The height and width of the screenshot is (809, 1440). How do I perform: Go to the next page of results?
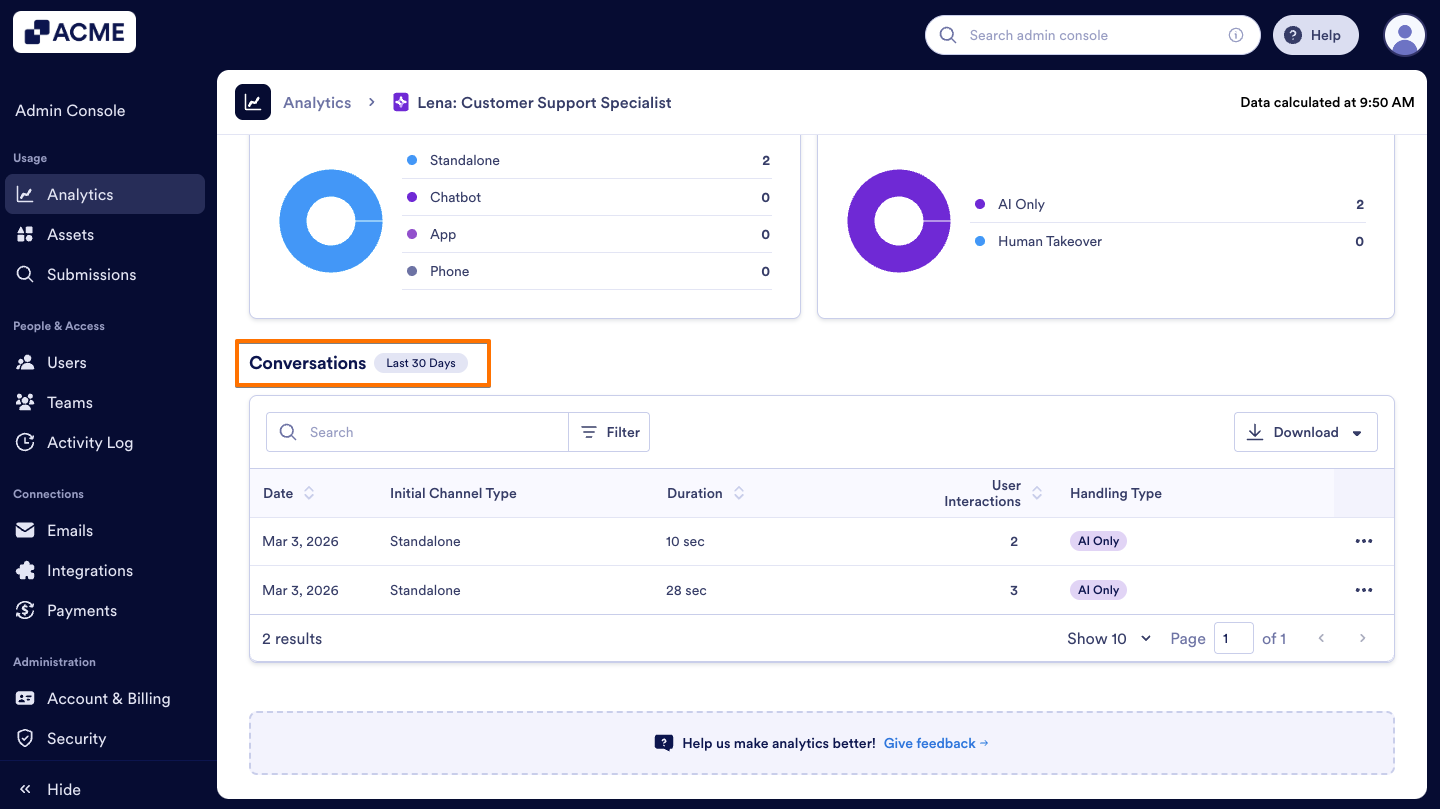coord(1362,638)
